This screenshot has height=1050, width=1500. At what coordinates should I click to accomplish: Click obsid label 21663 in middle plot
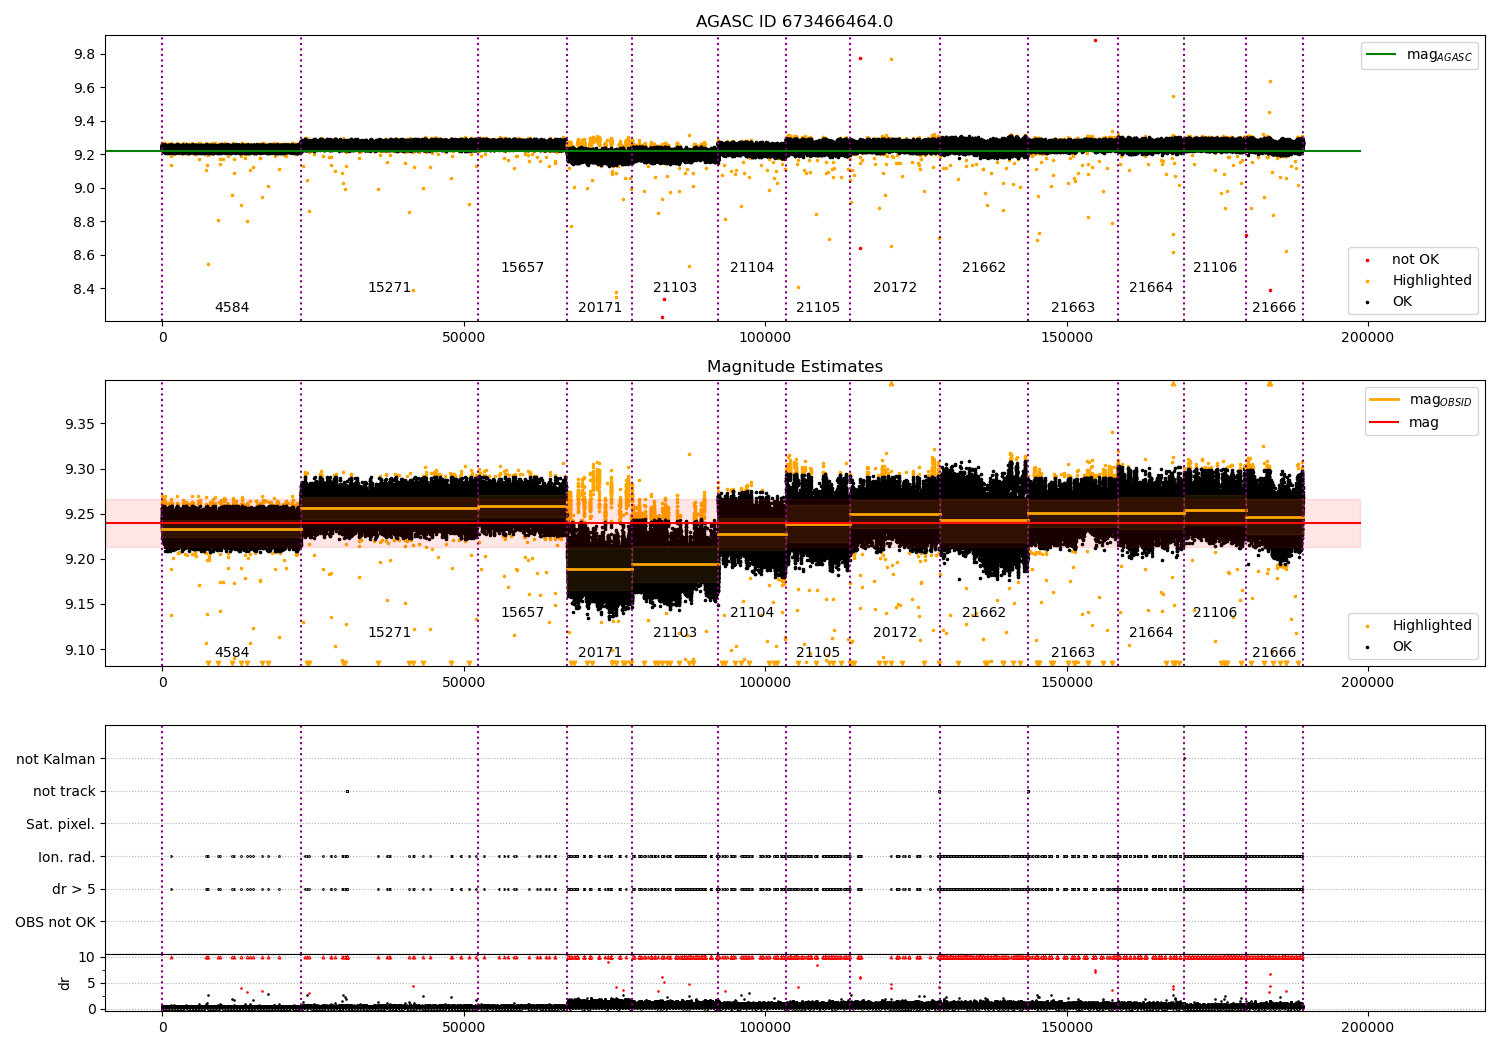(x=1073, y=652)
